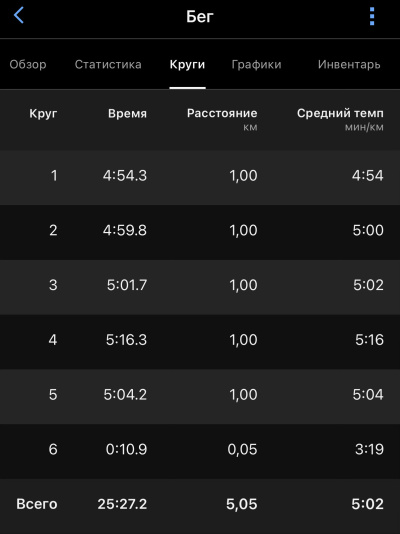Select lap 4 row with time 5:16.3

pyautogui.click(x=200, y=340)
